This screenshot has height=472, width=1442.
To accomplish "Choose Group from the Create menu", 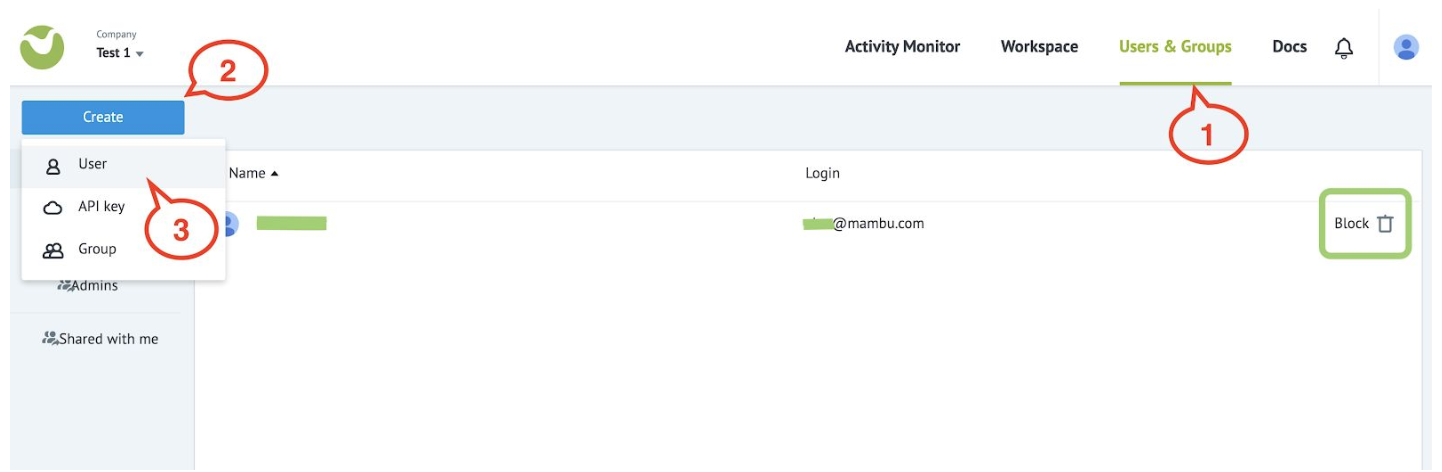I will (x=124, y=249).
